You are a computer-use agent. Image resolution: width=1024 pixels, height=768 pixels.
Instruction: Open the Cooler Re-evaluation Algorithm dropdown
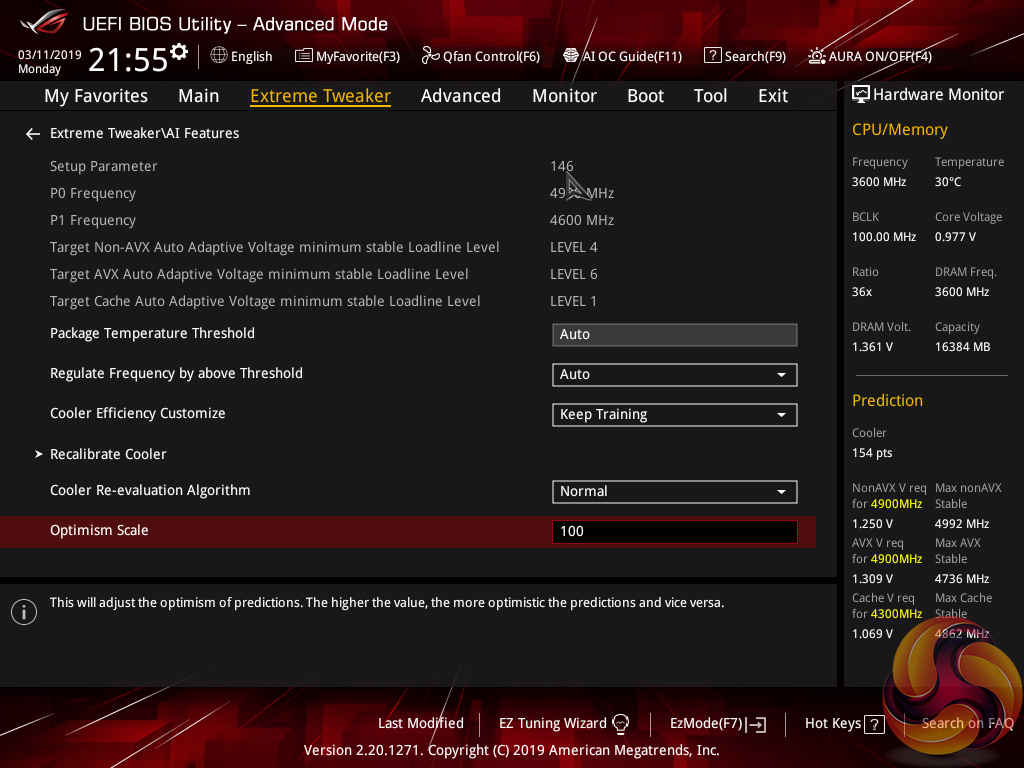[674, 492]
